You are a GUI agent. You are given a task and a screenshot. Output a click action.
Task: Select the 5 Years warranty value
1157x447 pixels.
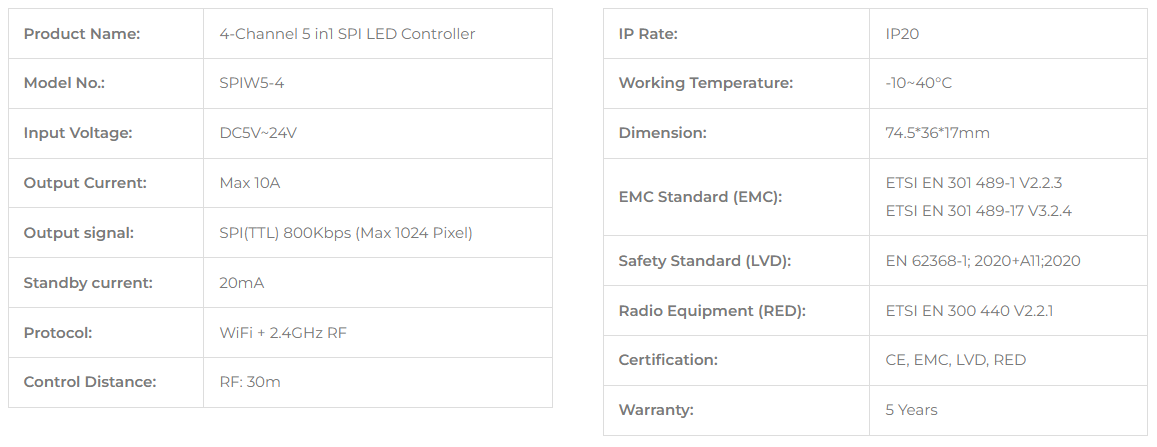911,410
